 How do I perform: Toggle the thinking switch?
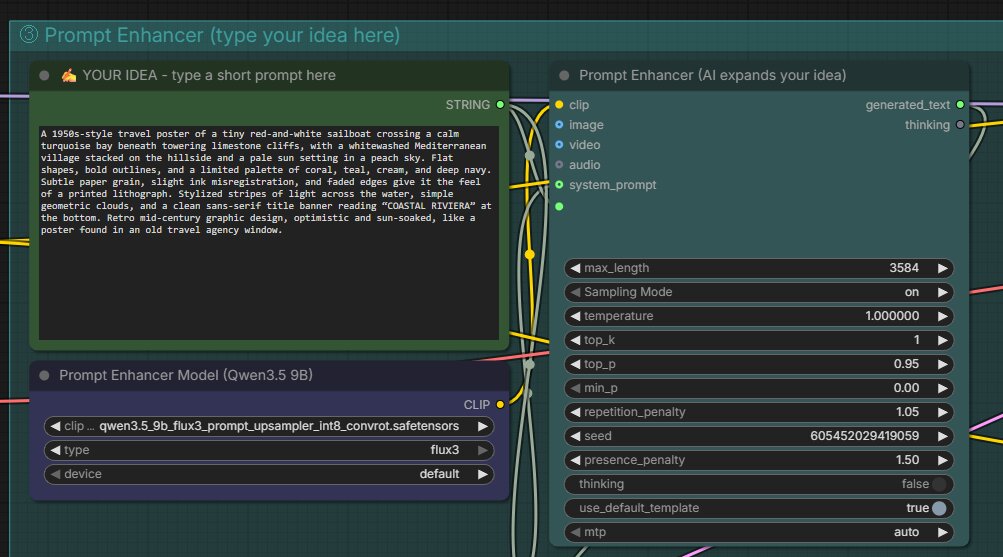point(939,484)
